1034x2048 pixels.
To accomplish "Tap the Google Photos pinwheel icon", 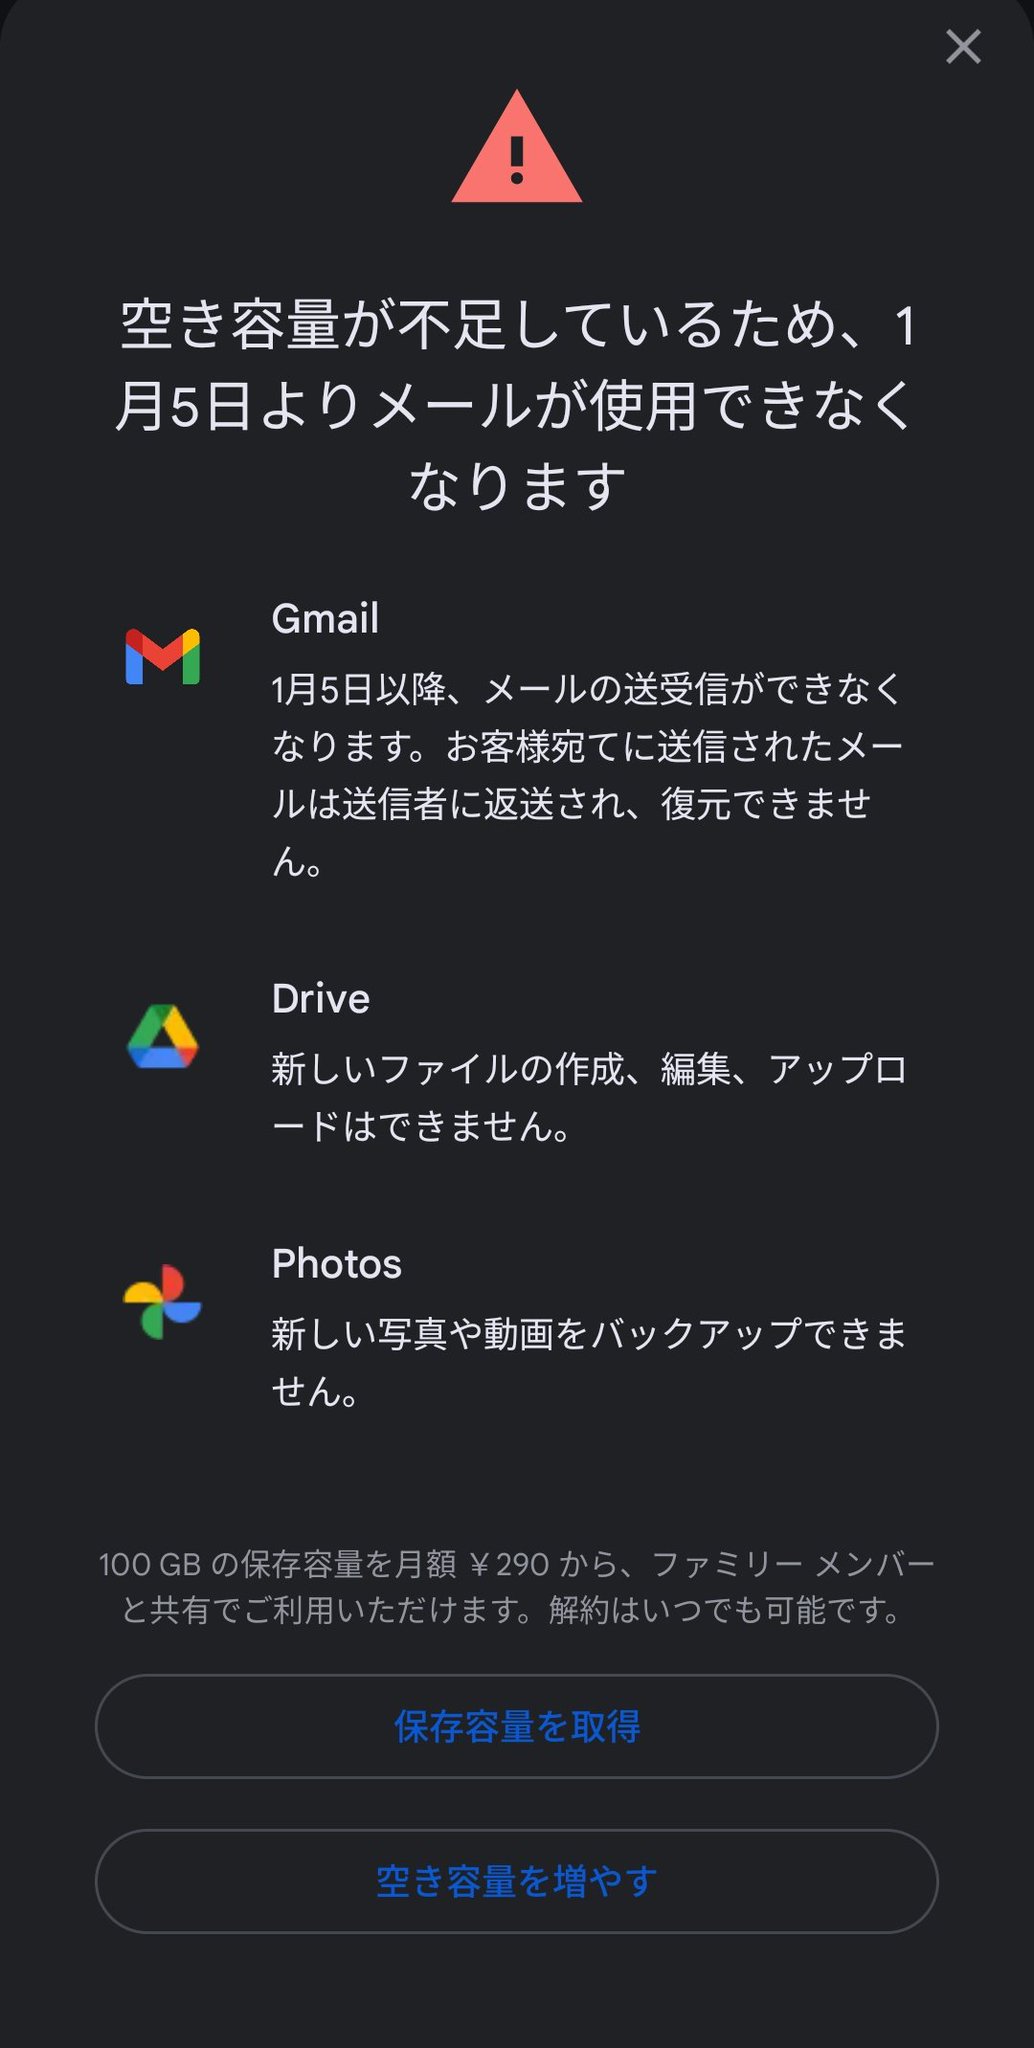I will click(162, 1302).
